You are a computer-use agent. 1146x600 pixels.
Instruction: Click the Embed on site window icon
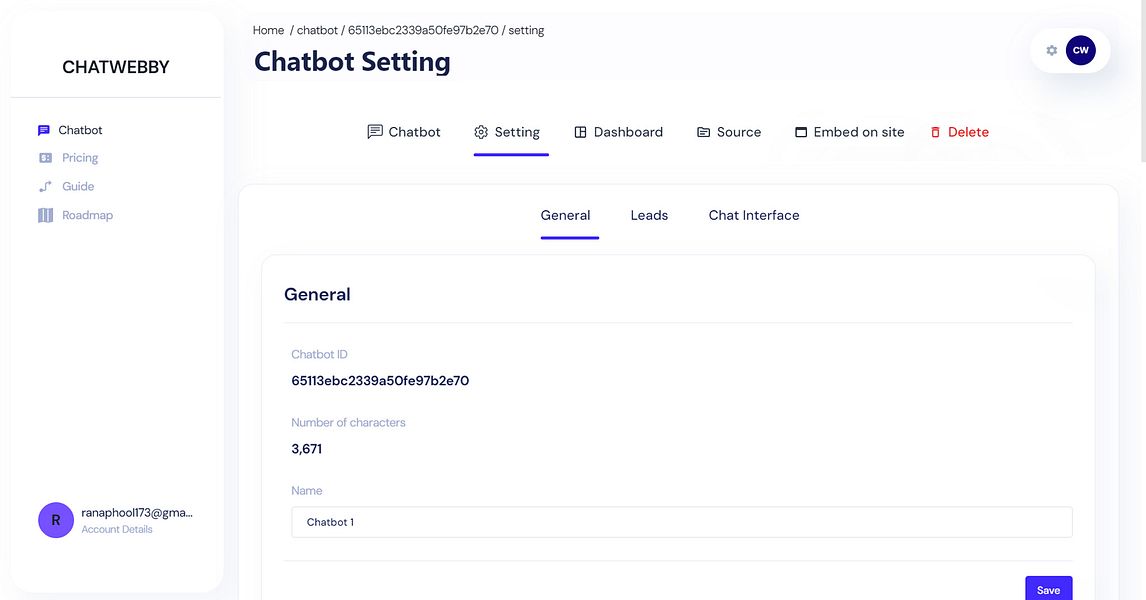801,132
